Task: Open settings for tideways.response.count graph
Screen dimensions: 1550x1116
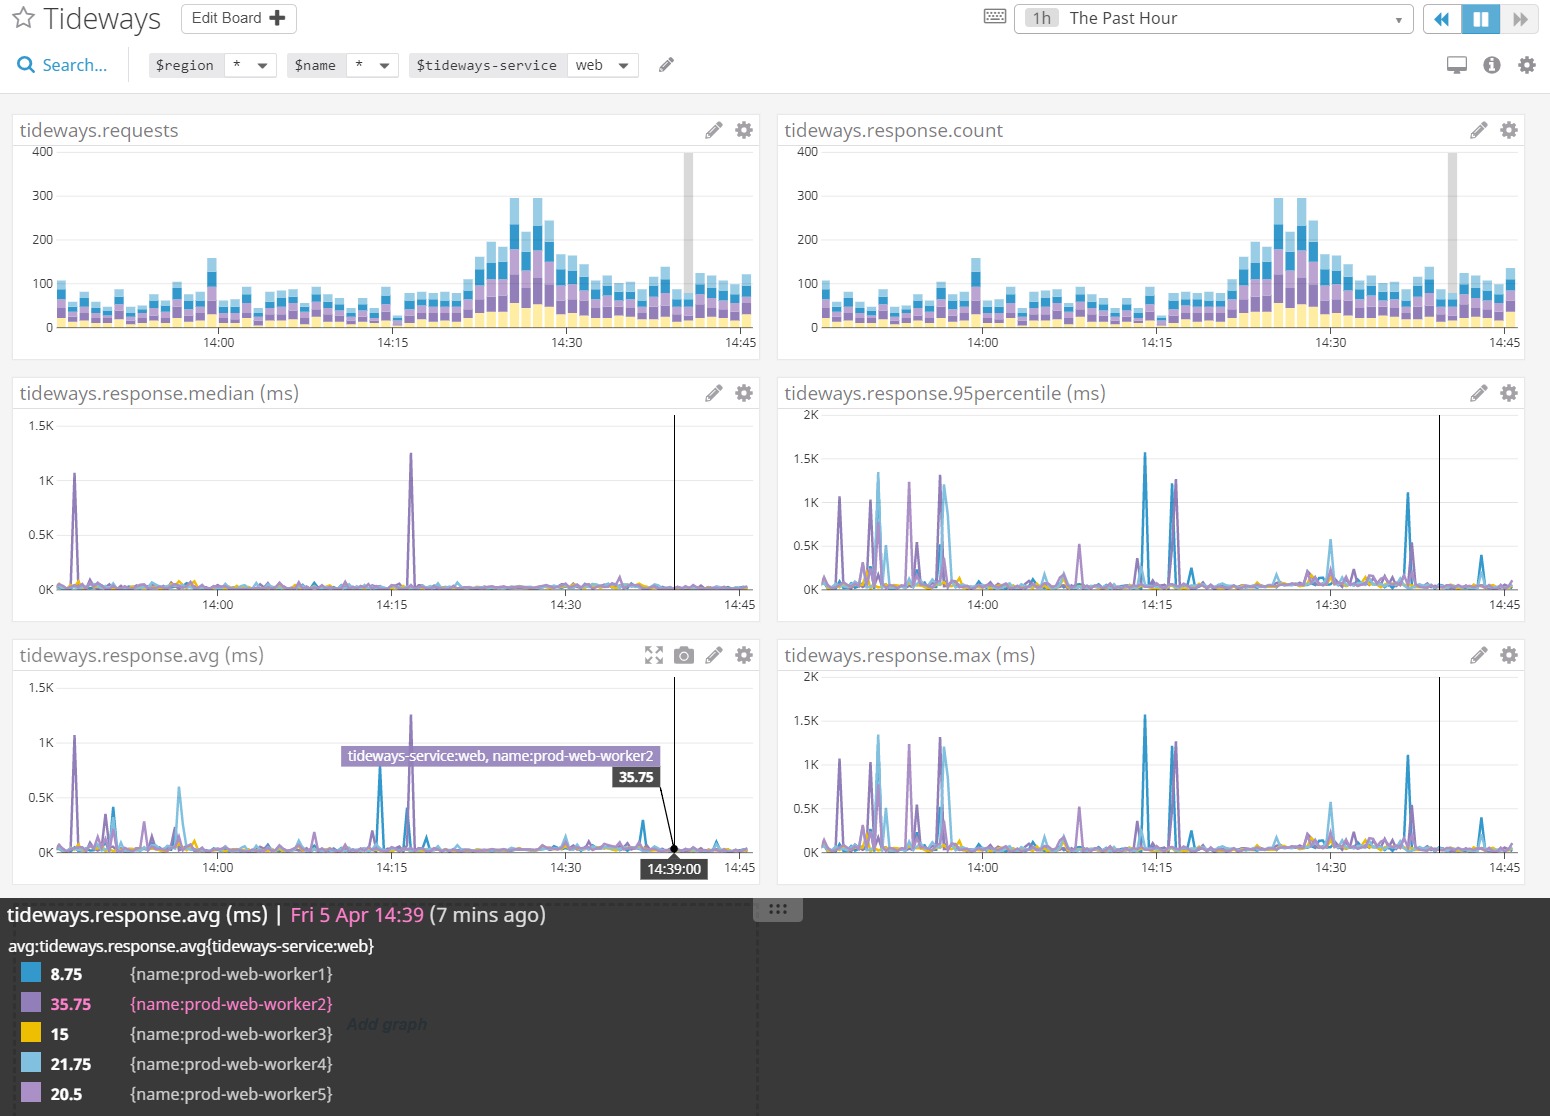Action: pyautogui.click(x=1509, y=130)
